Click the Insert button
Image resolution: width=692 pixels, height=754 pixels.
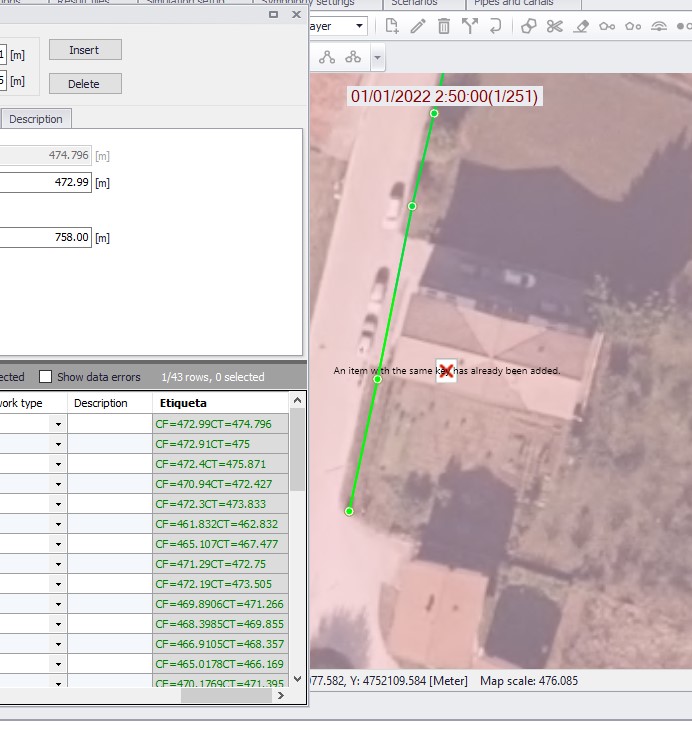85,50
